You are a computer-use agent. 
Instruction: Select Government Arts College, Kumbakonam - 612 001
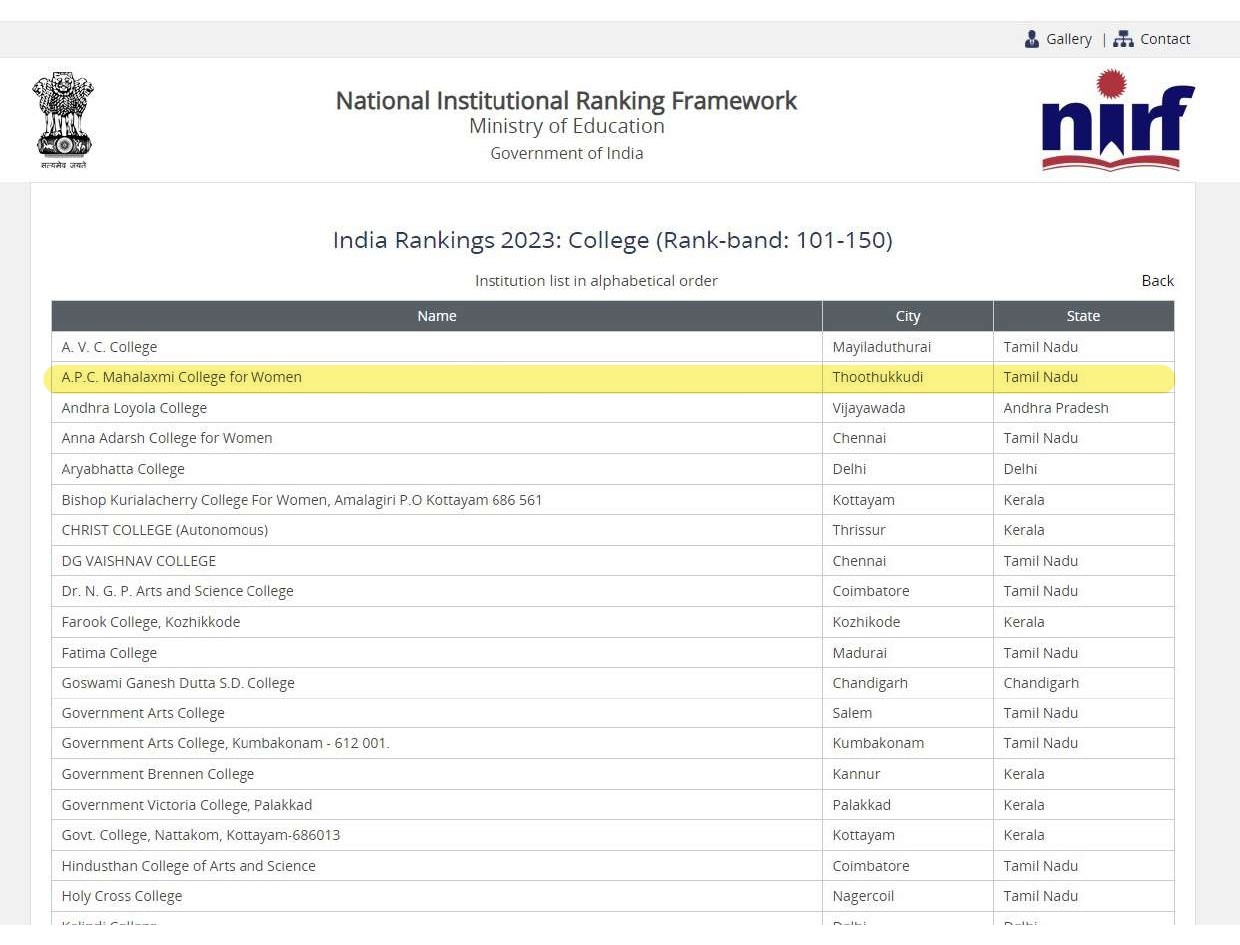225,743
